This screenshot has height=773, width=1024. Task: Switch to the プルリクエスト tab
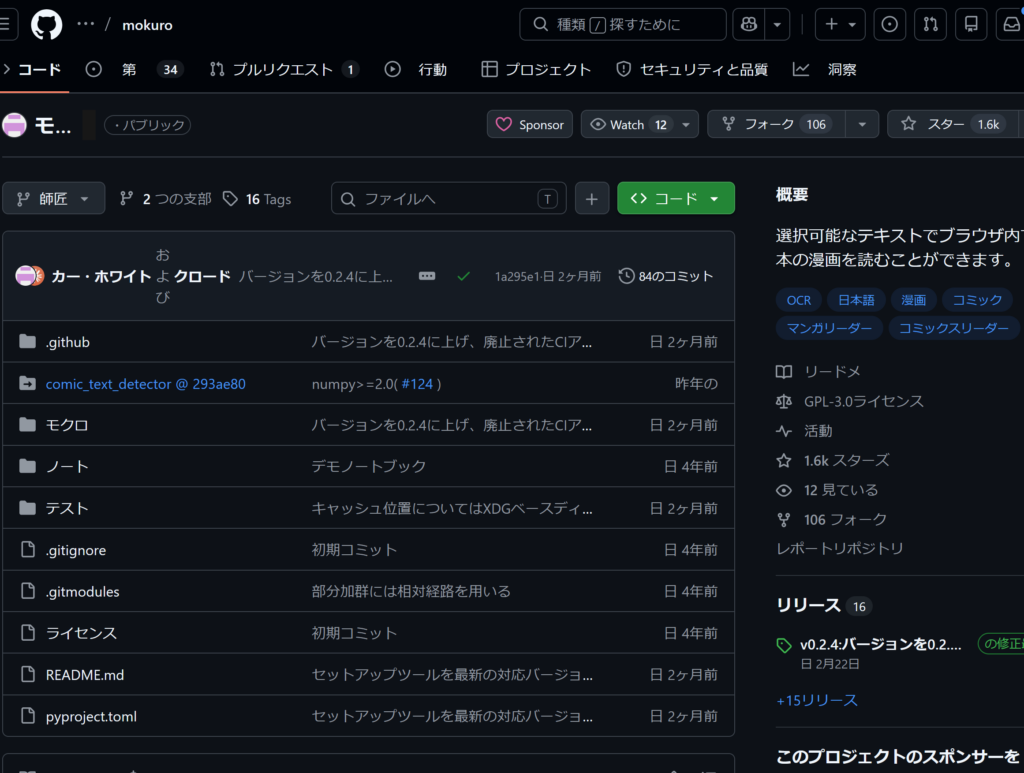tap(282, 70)
